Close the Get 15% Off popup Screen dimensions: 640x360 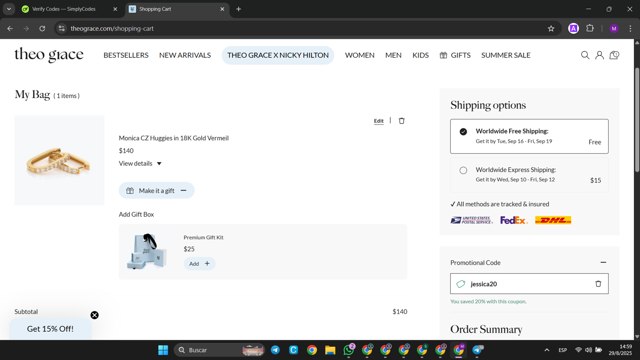coord(94,315)
